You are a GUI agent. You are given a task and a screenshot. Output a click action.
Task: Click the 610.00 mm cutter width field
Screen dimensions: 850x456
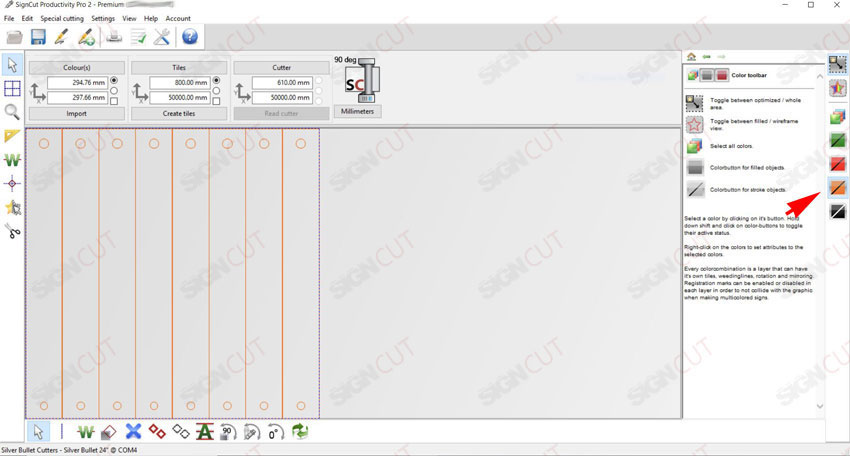coord(282,82)
